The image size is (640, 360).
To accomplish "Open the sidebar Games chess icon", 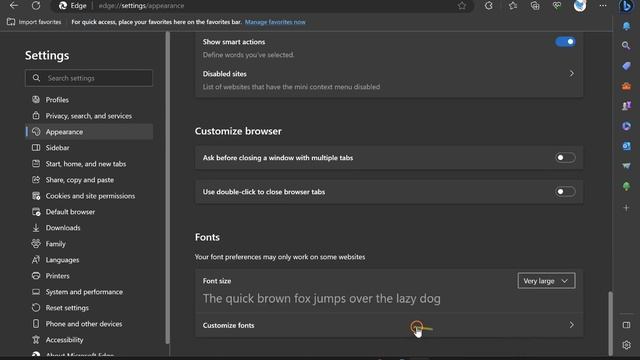I will coord(626,106).
